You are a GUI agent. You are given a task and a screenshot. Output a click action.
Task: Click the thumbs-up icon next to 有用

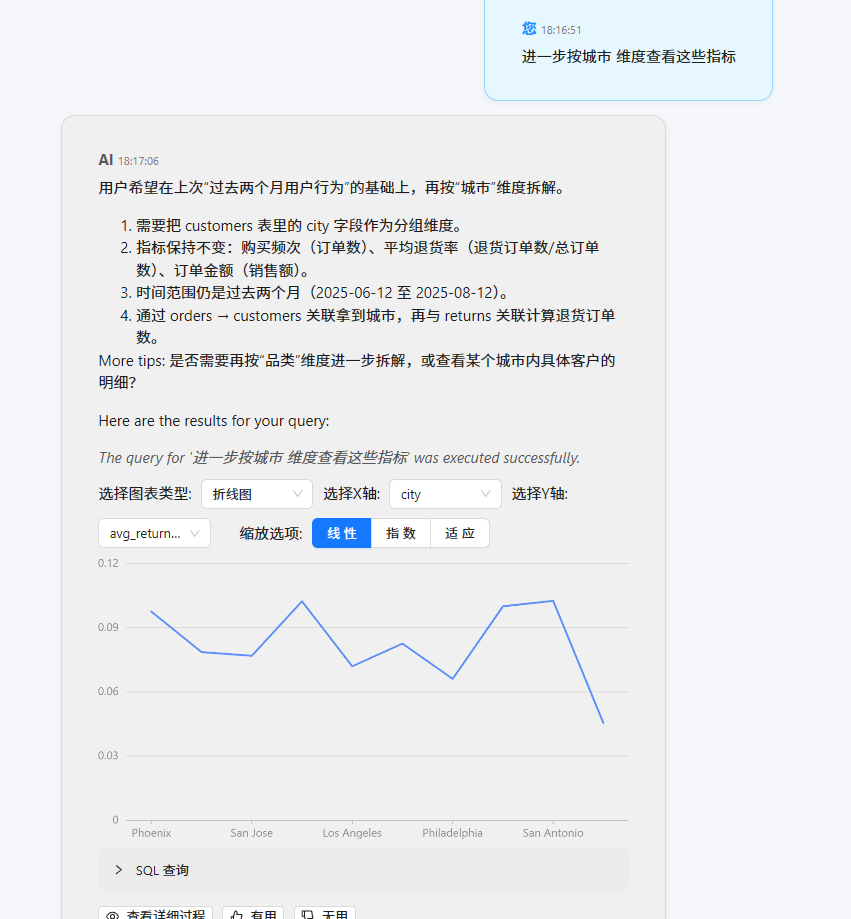[x=236, y=914]
